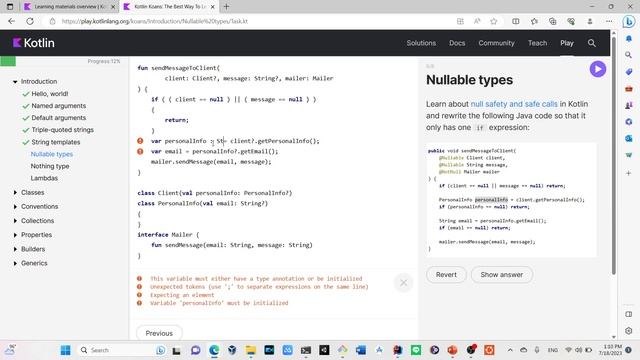640x360 pixels.
Task: Open a new browser tab
Action: point(227,7)
